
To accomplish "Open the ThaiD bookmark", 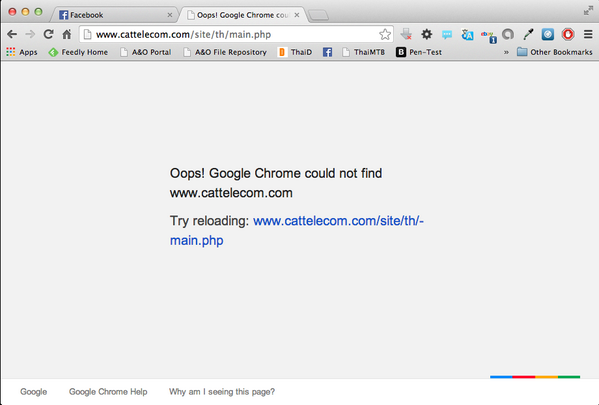I will tap(295, 52).
